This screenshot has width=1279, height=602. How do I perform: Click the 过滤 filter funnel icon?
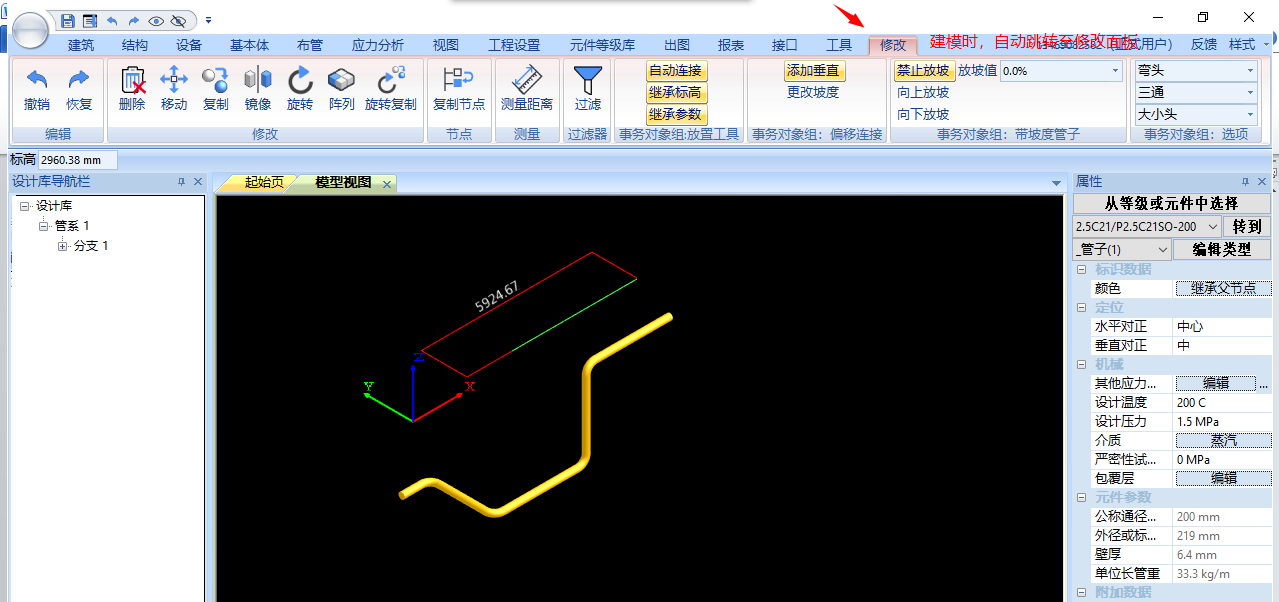coord(588,80)
